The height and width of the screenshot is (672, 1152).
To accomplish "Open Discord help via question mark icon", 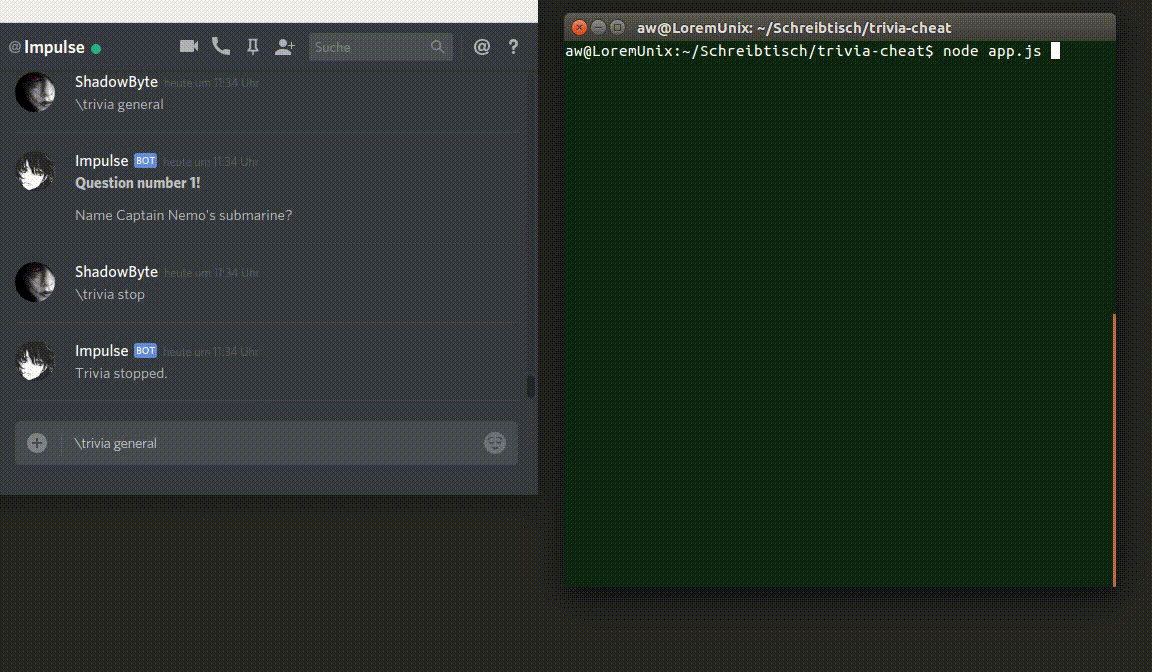I will coord(513,46).
